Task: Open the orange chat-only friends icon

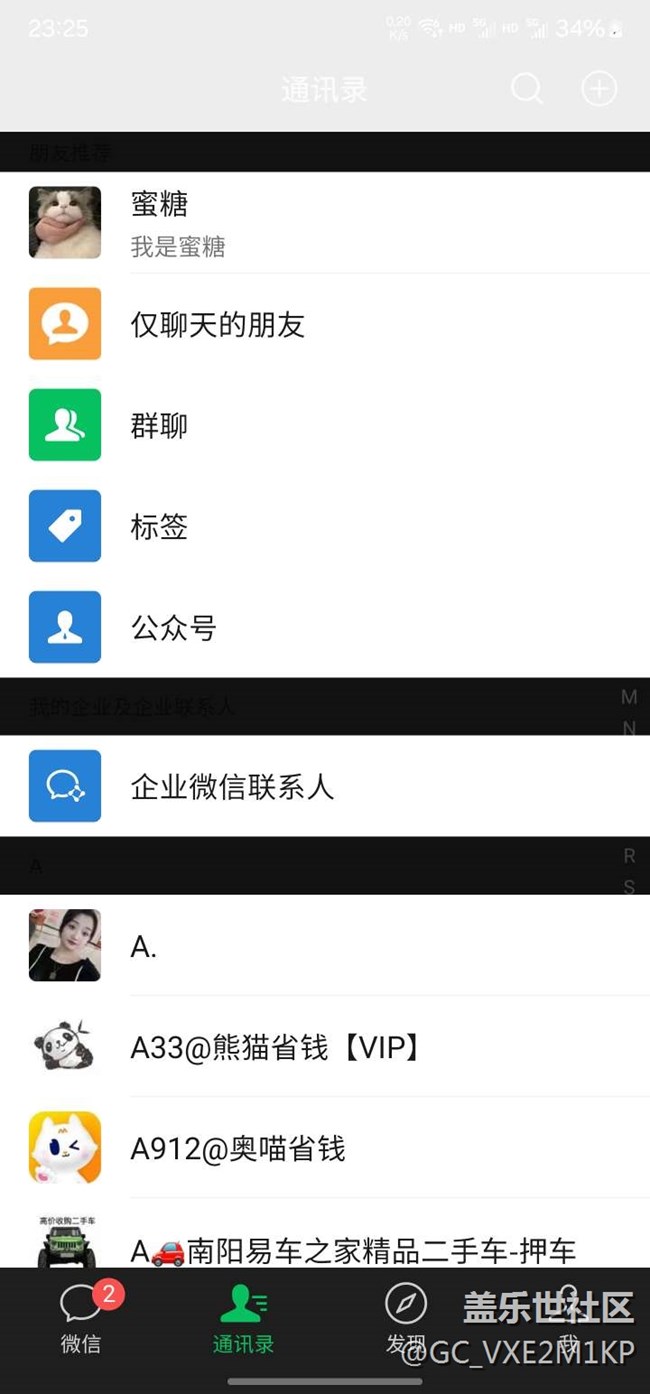Action: click(x=65, y=323)
